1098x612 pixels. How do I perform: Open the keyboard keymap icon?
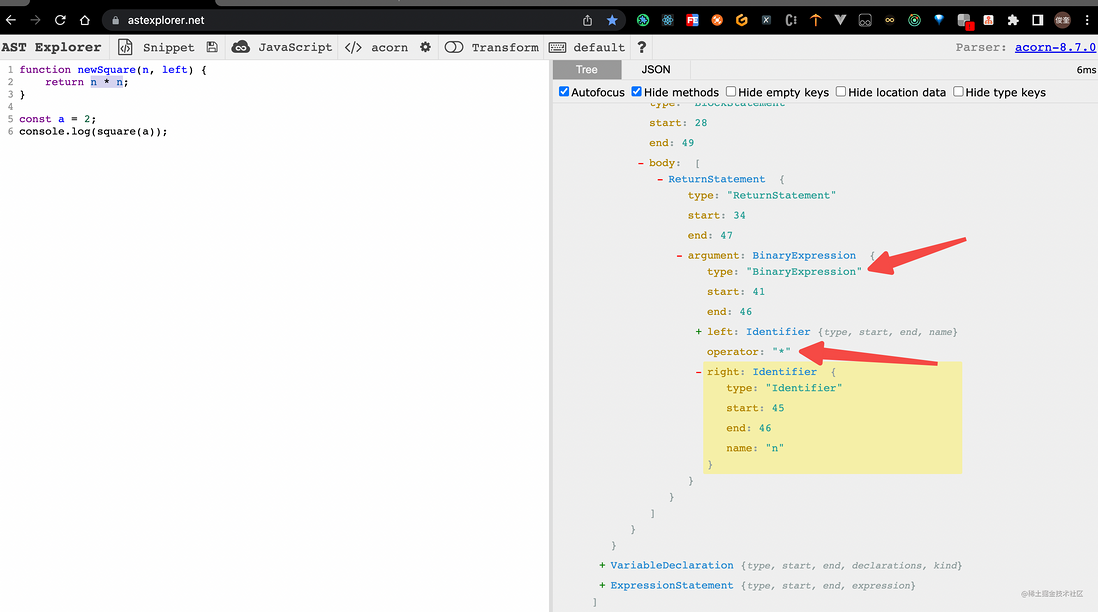tap(557, 47)
